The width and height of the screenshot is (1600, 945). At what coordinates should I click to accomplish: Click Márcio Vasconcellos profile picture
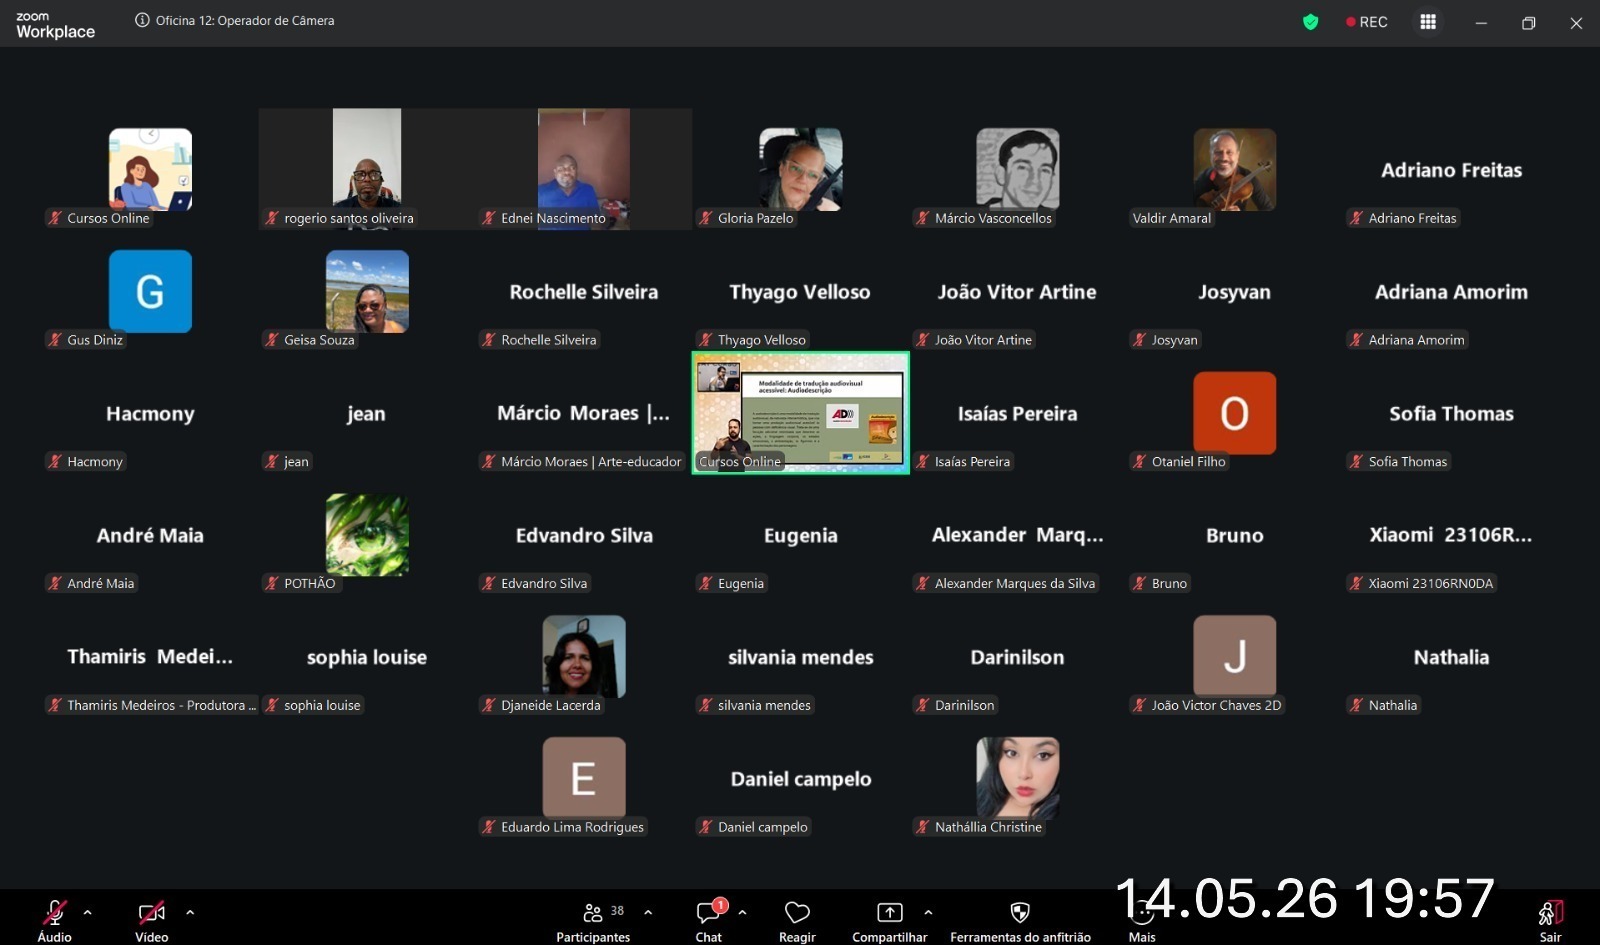(x=1017, y=169)
